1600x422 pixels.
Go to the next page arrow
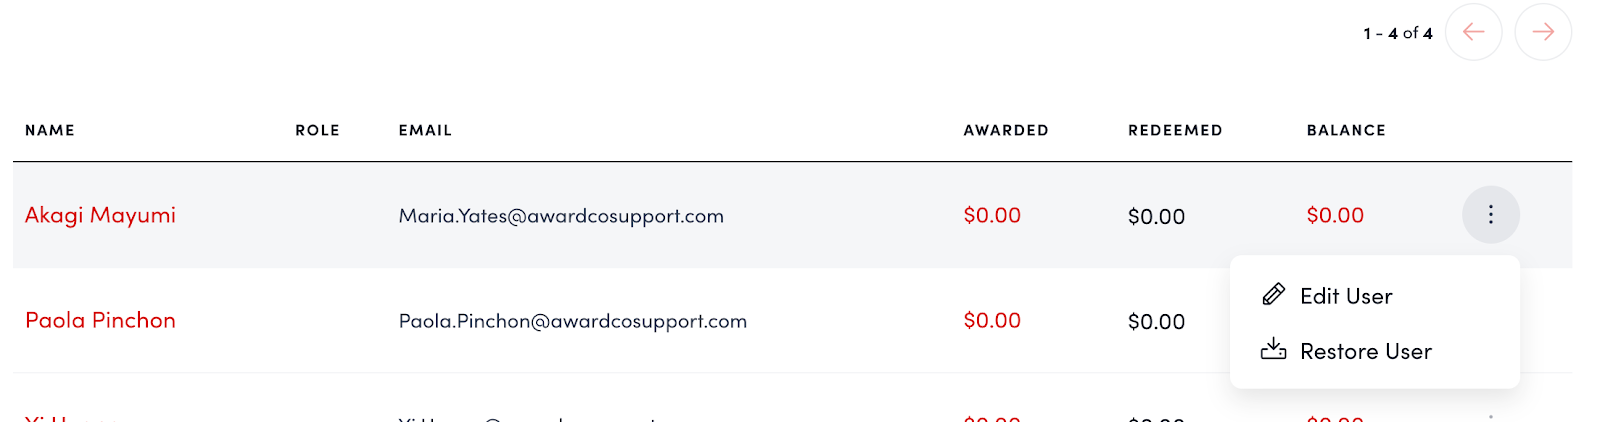coord(1543,32)
